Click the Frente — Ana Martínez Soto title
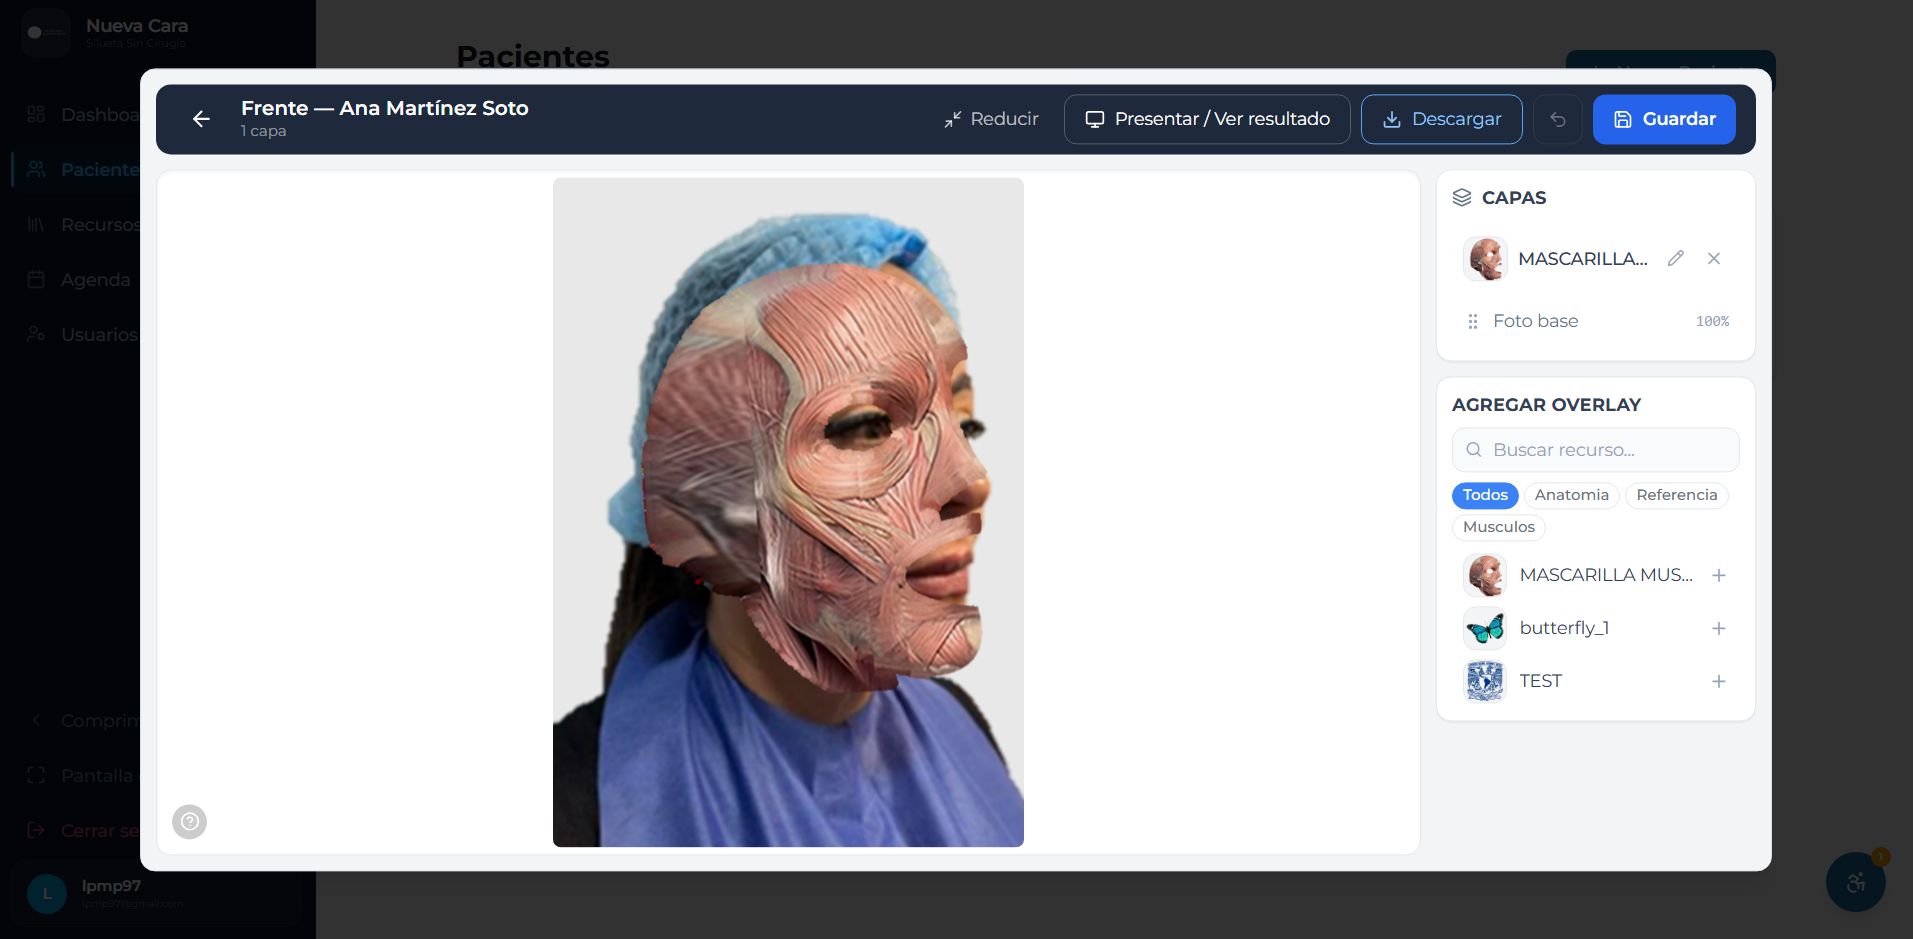Image resolution: width=1913 pixels, height=939 pixels. 384,108
